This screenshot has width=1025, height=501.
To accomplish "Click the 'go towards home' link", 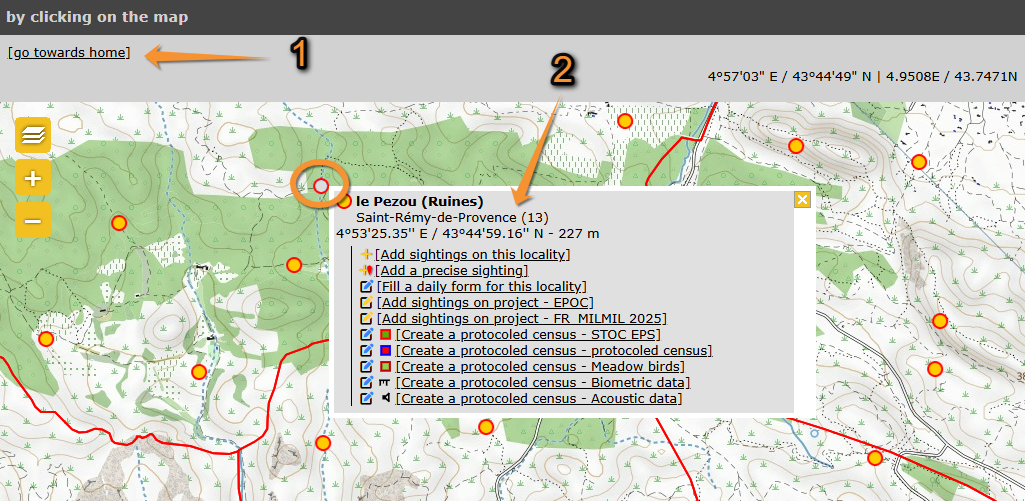I will (69, 52).
